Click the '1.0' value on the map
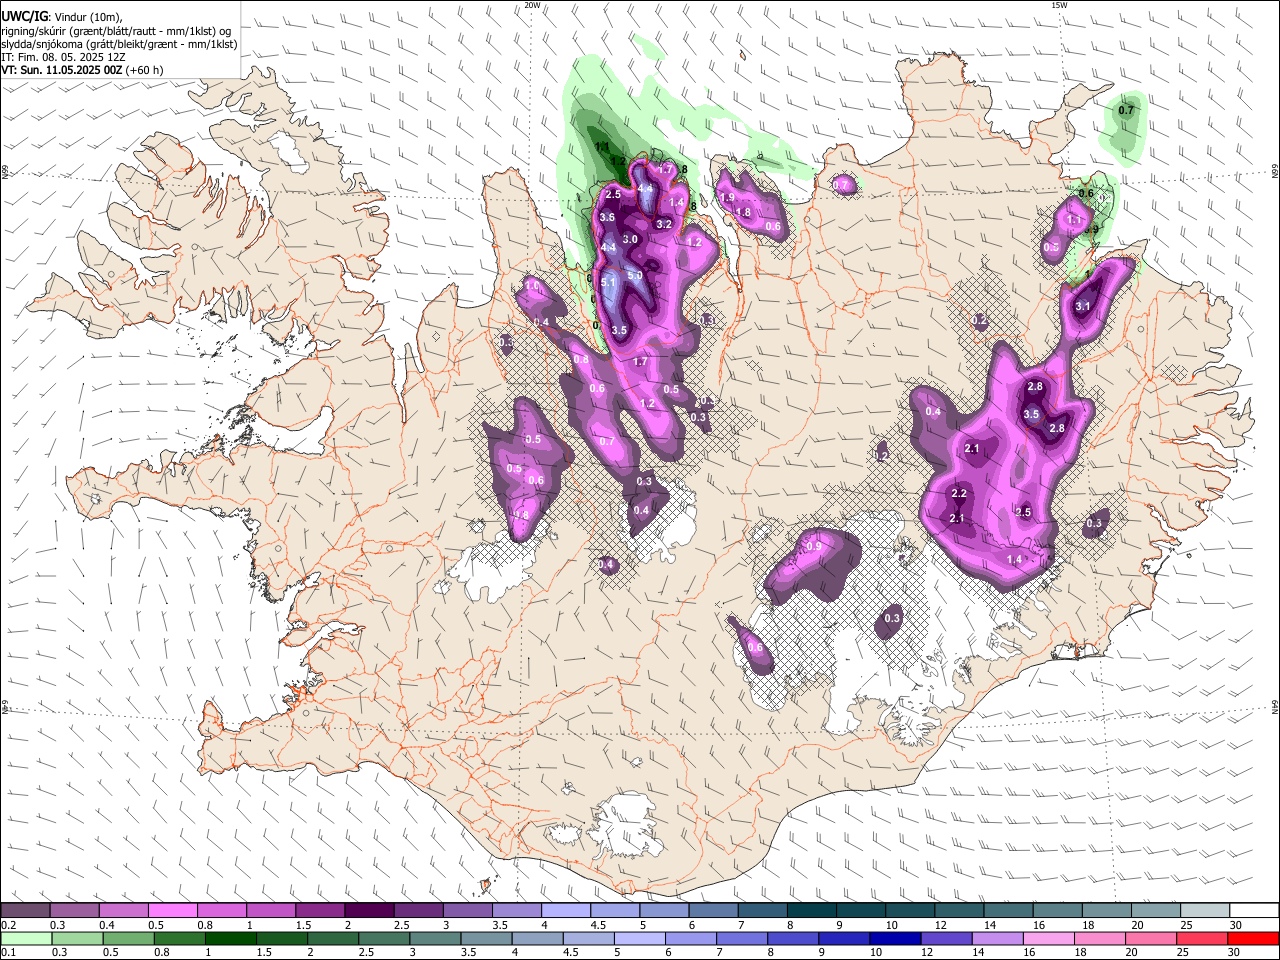This screenshot has height=960, width=1280. point(532,287)
